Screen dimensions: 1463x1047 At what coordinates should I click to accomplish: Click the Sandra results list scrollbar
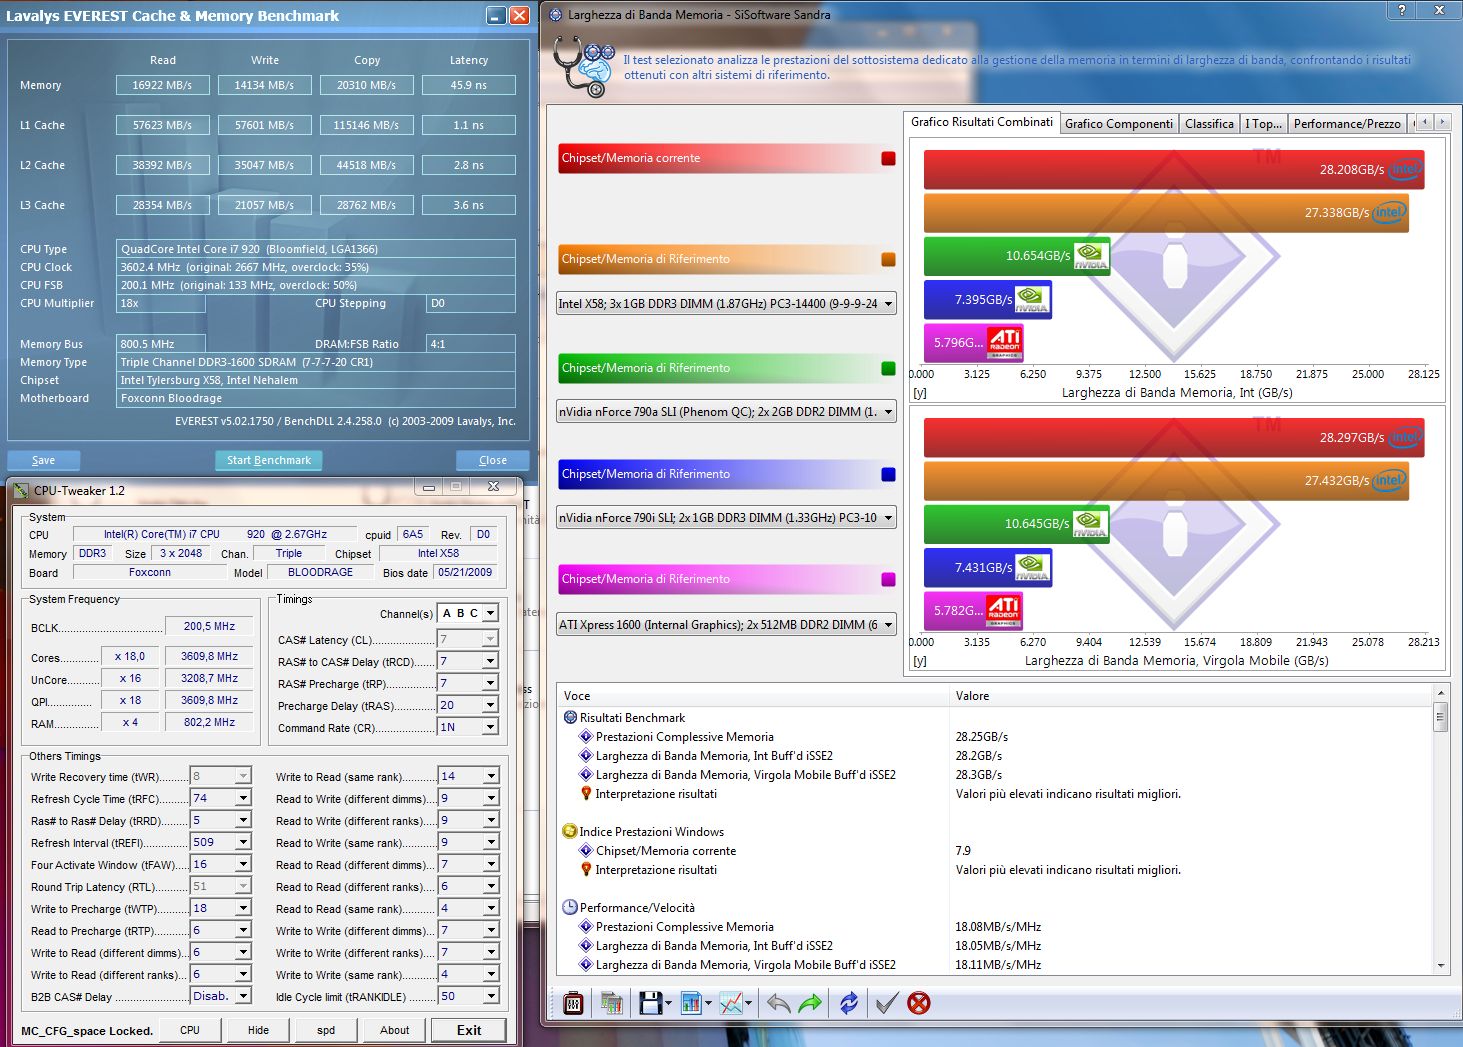(x=1440, y=829)
